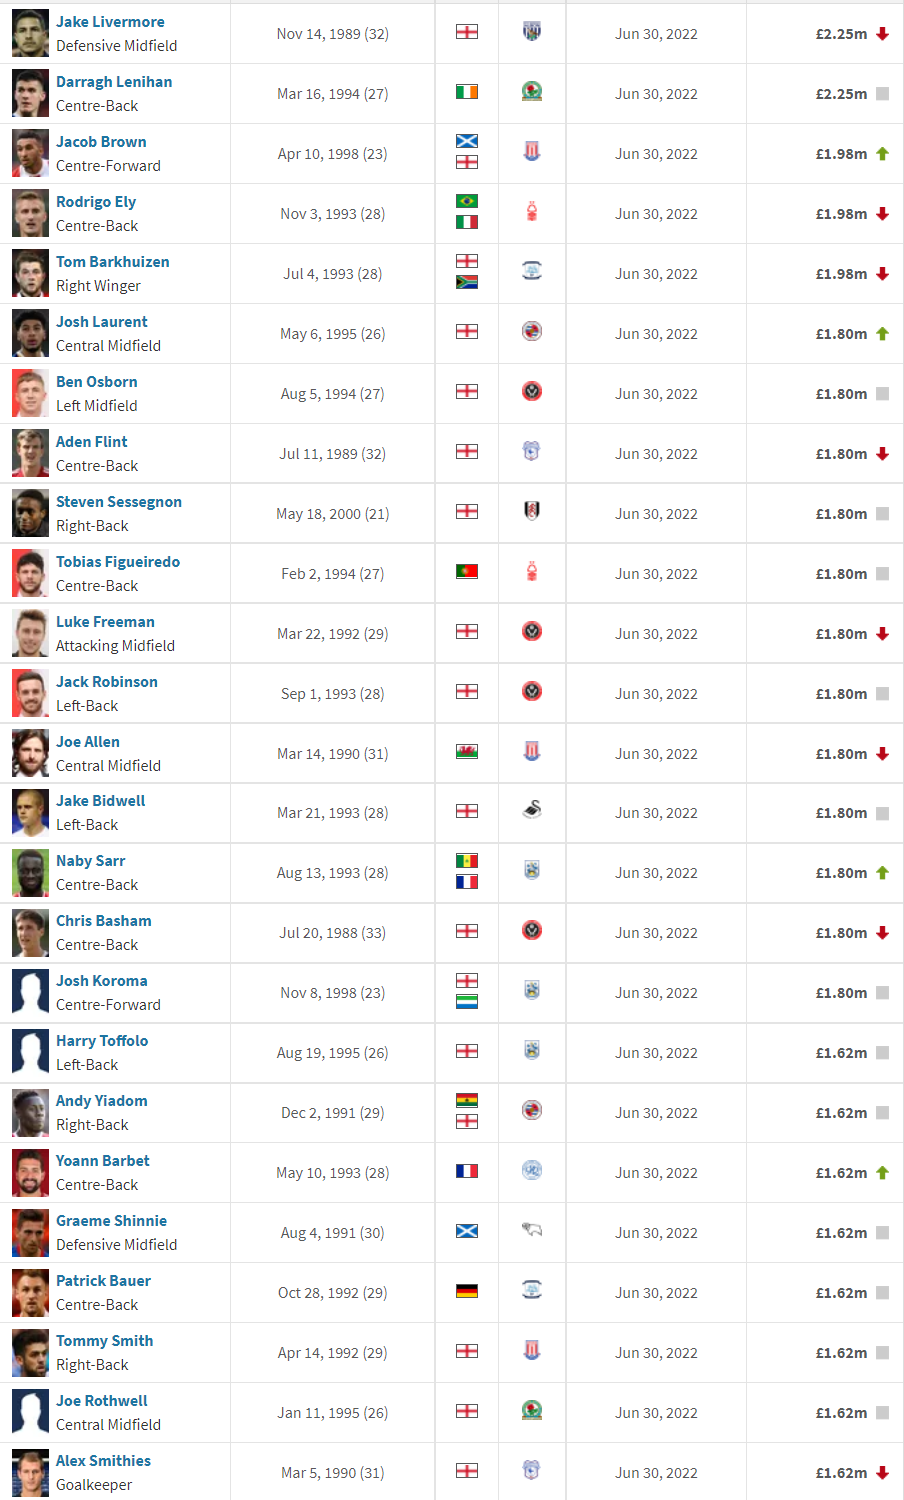This screenshot has height=1500, width=904.
Task: Click the Wales flag in Joe Allen's row
Action: (x=467, y=752)
